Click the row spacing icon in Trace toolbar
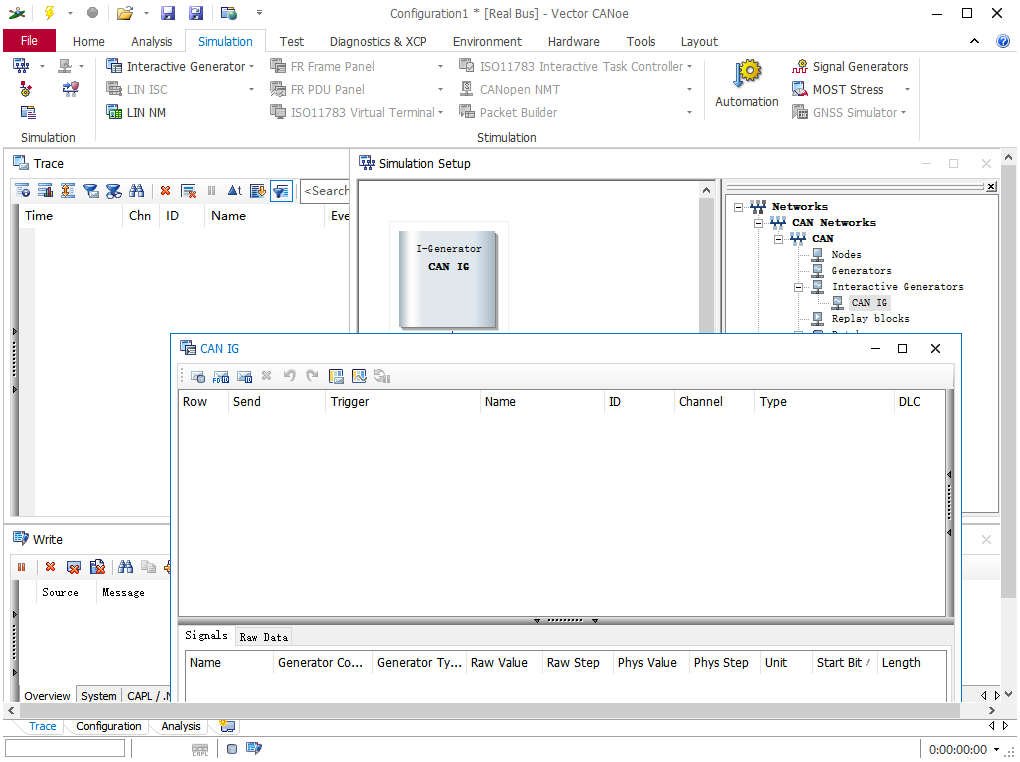The image size is (1020, 762). (x=68, y=191)
